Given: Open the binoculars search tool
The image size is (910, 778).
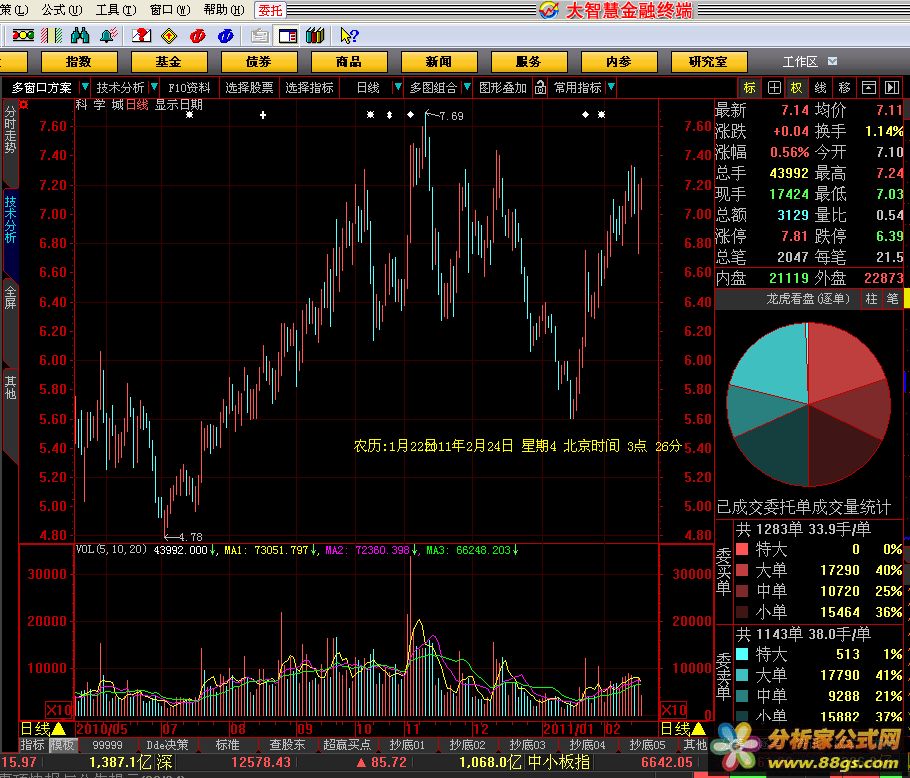Looking at the screenshot, I should 80,36.
